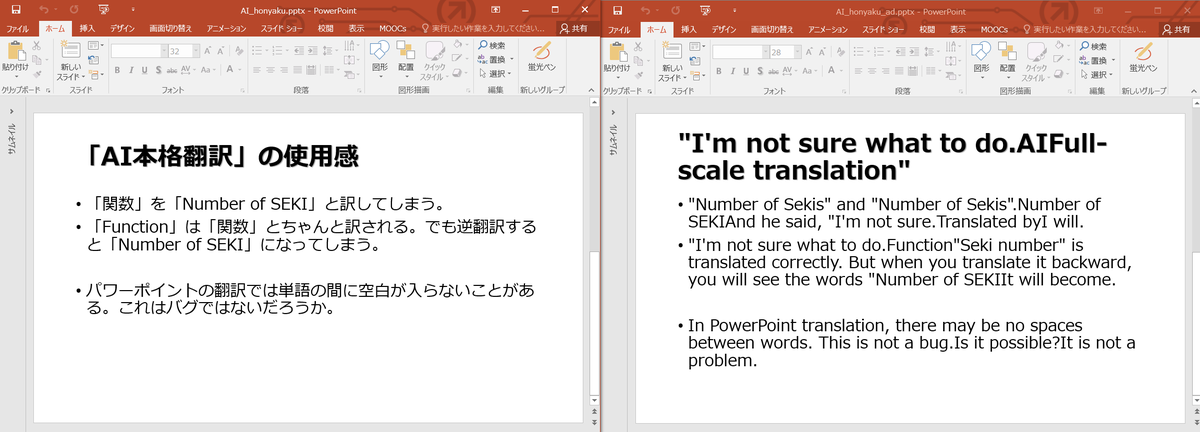Open MOOCs tab in the right window
Viewport: 1200px width, 432px height.
994,30
